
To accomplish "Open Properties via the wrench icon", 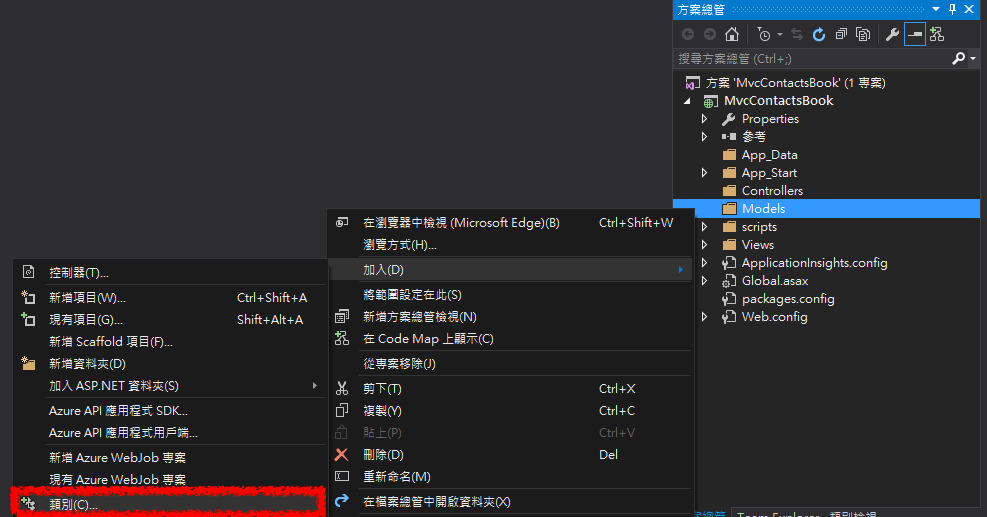I will 892,35.
